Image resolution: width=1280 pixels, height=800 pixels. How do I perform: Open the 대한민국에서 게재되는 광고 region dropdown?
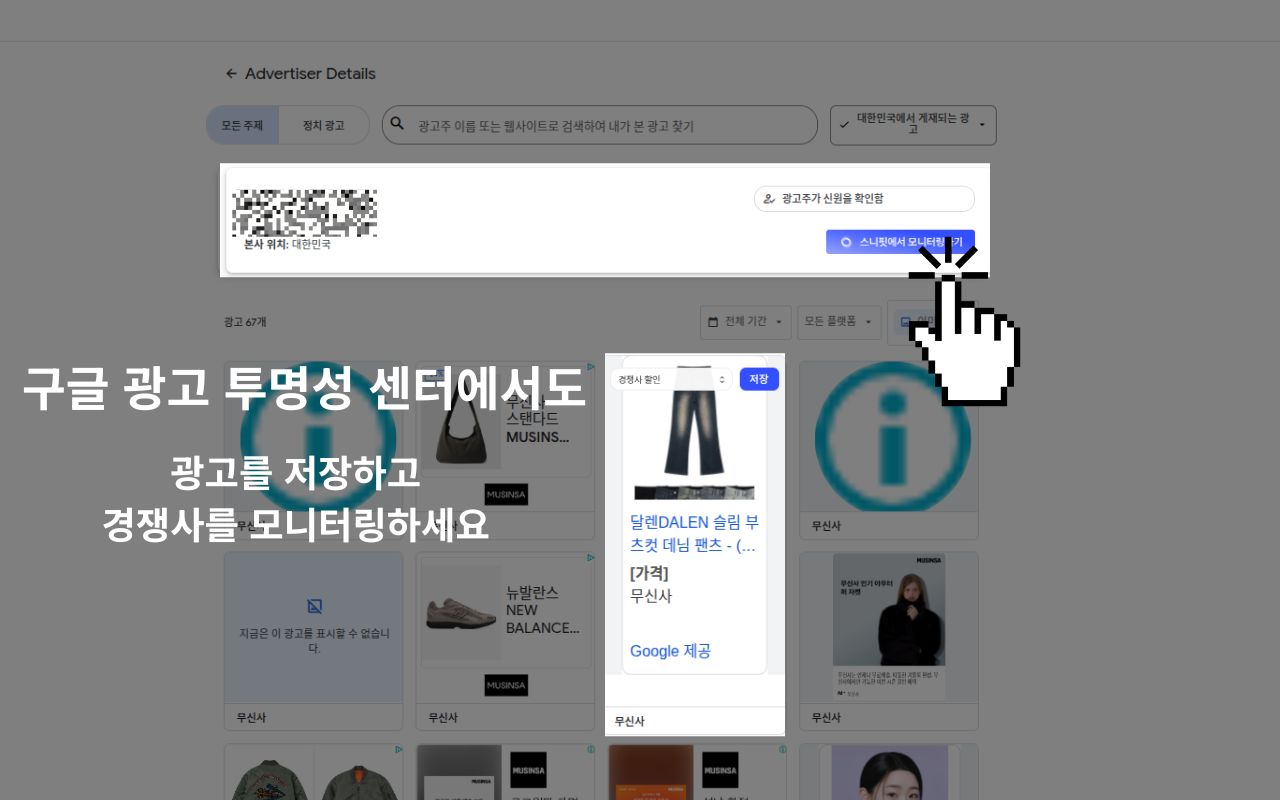[913, 125]
